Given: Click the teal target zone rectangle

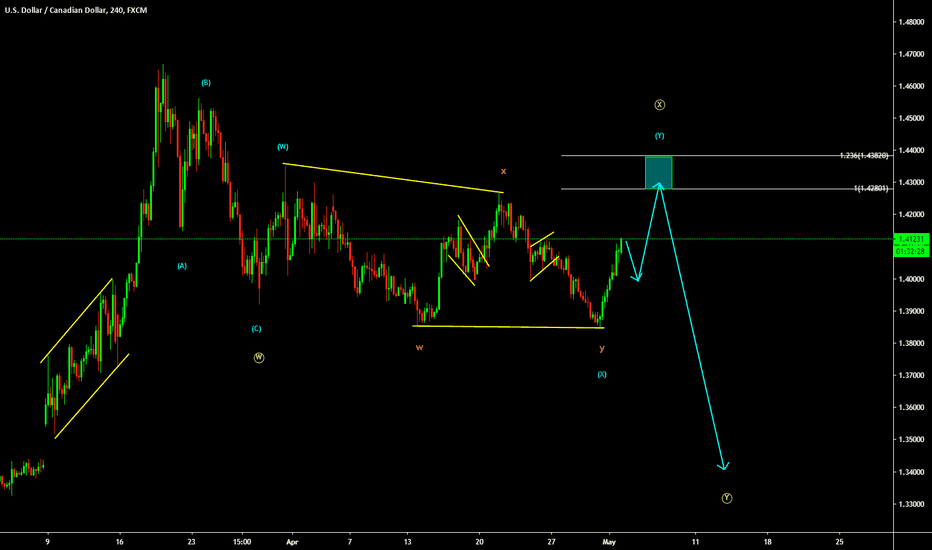Looking at the screenshot, I should 659,172.
